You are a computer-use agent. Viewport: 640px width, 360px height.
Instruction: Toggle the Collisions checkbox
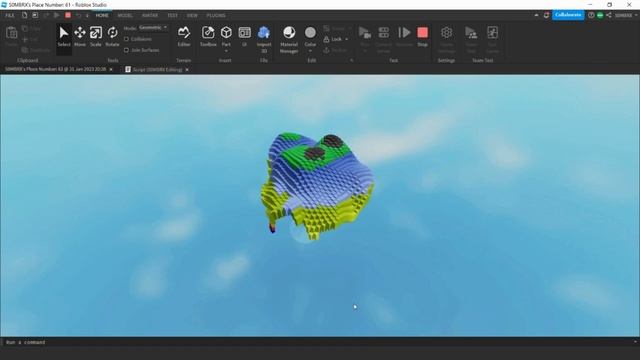tap(127, 39)
